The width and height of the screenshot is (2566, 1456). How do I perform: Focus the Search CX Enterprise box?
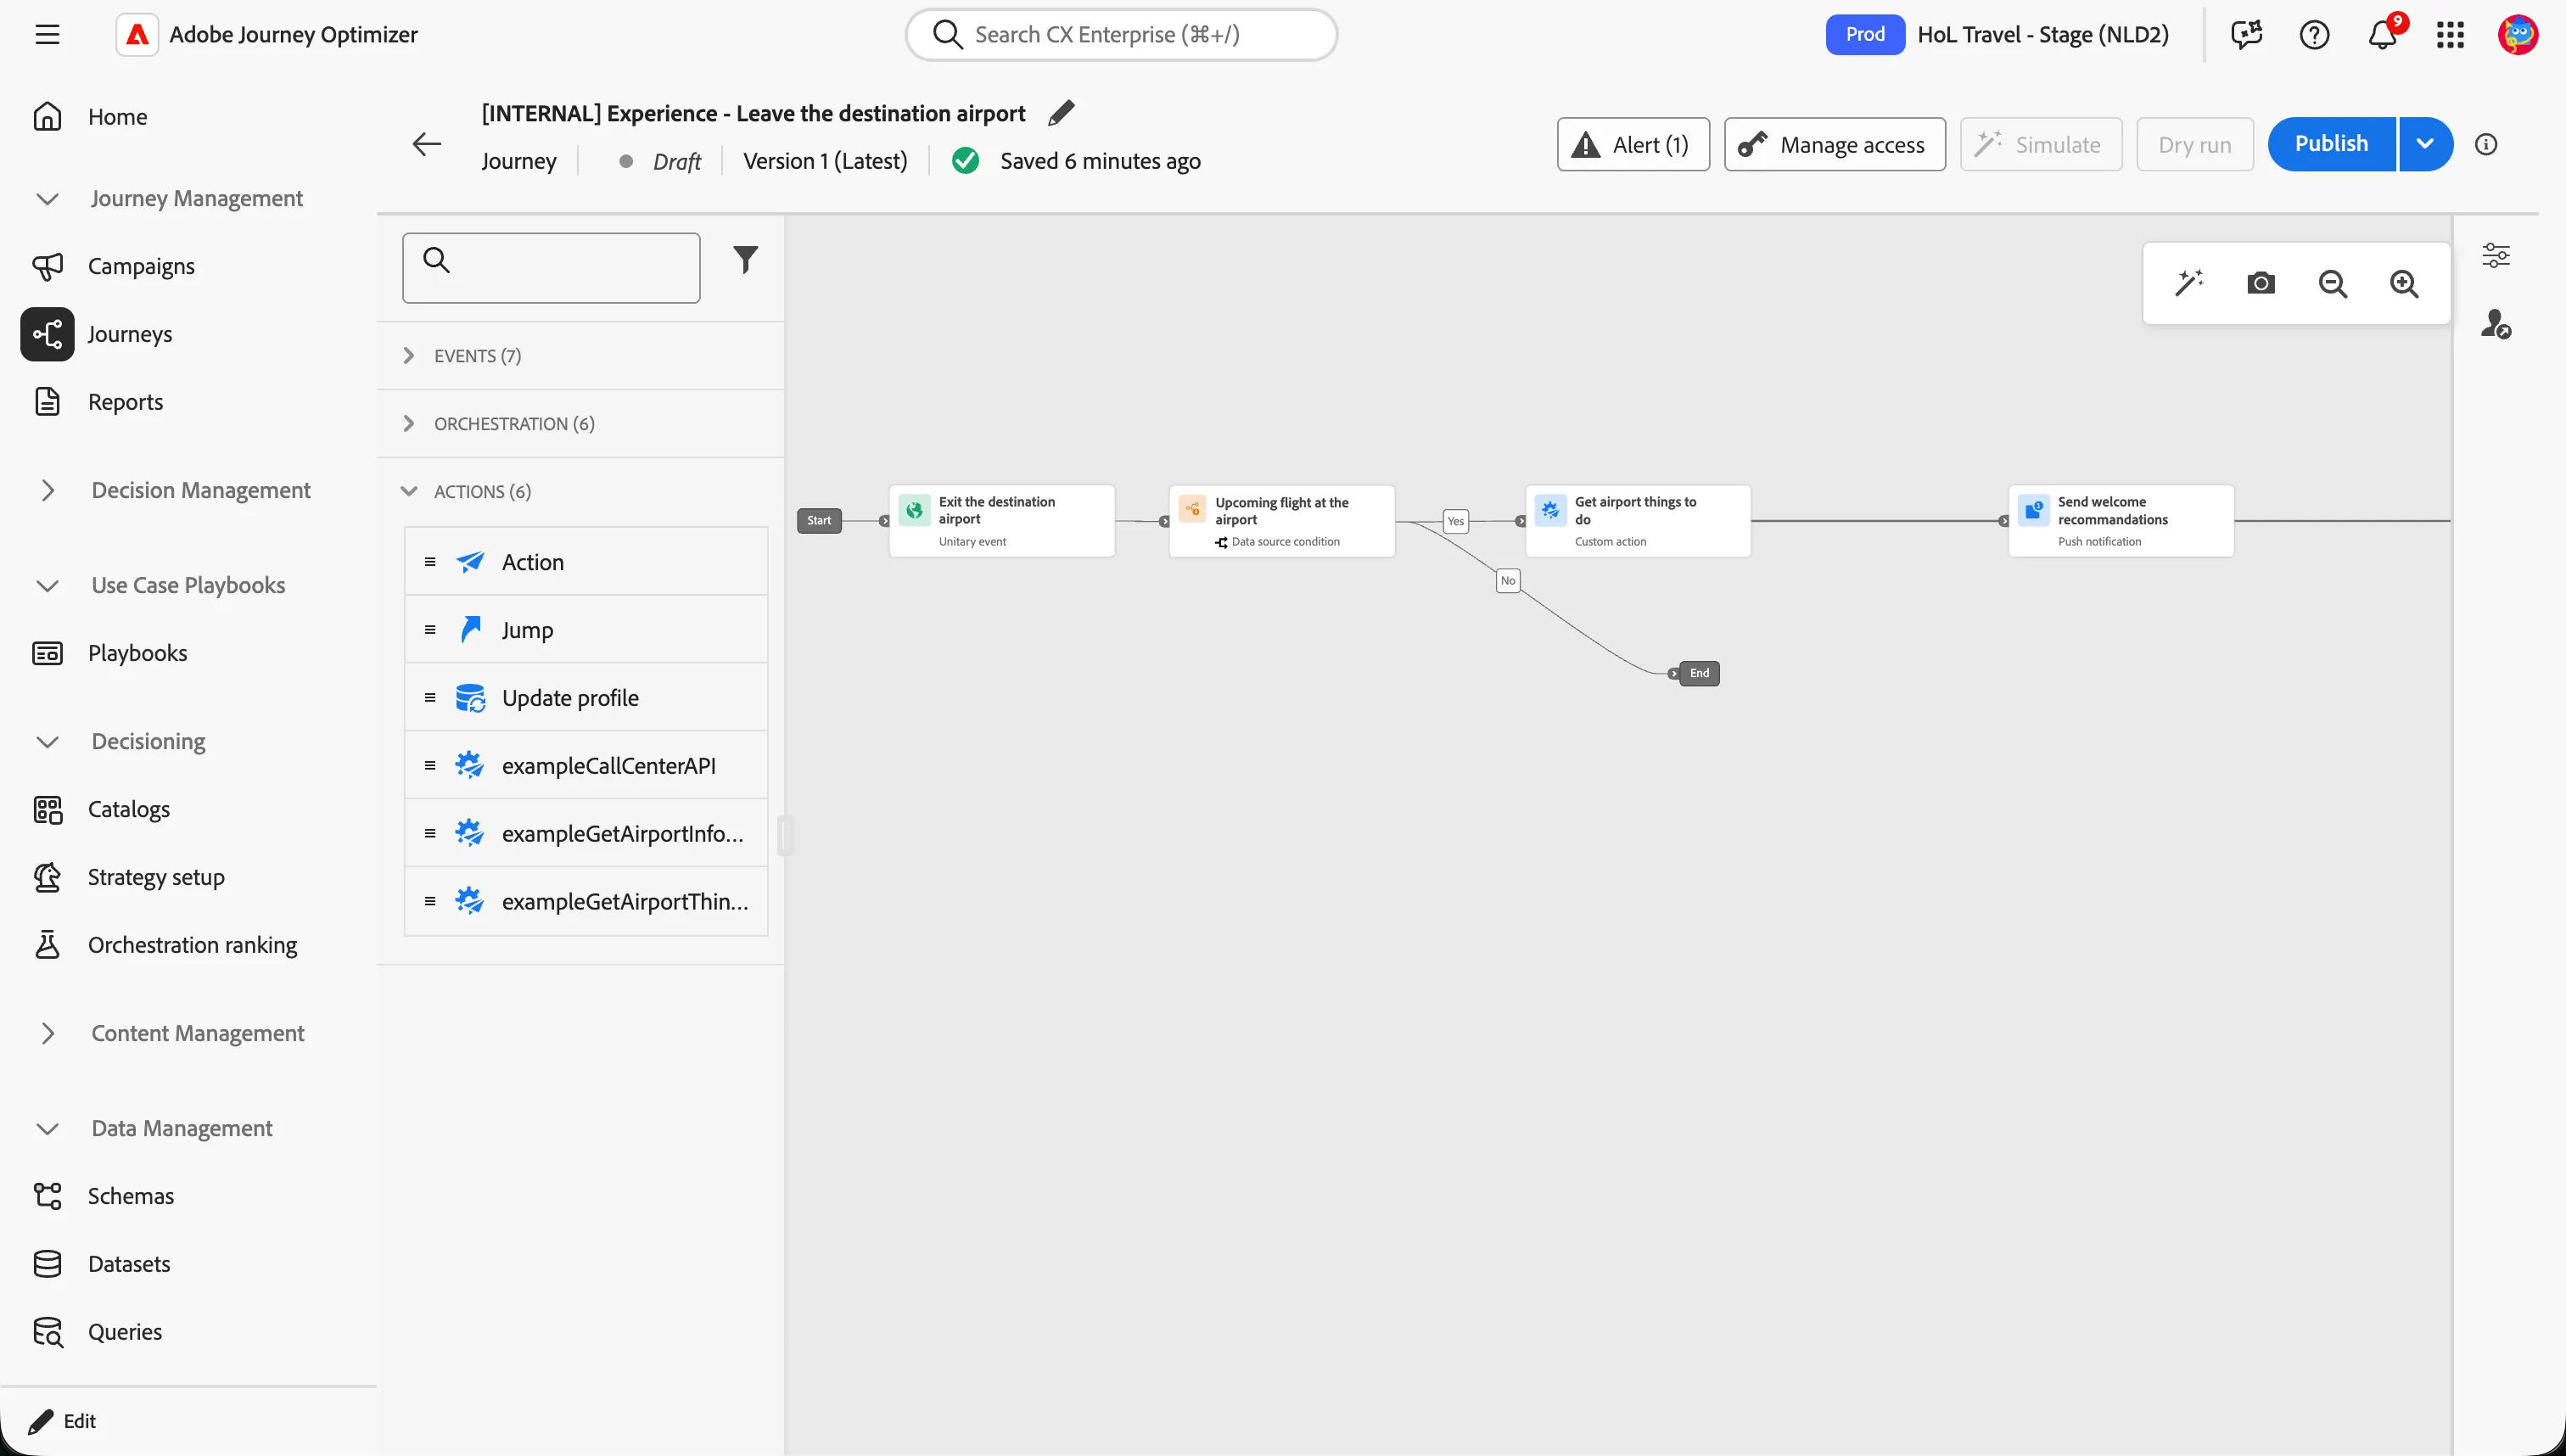pos(1121,35)
